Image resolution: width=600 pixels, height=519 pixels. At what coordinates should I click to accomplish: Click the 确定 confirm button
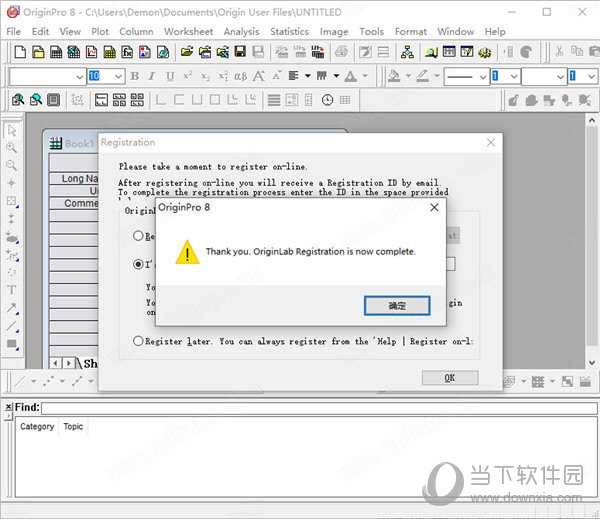point(397,306)
